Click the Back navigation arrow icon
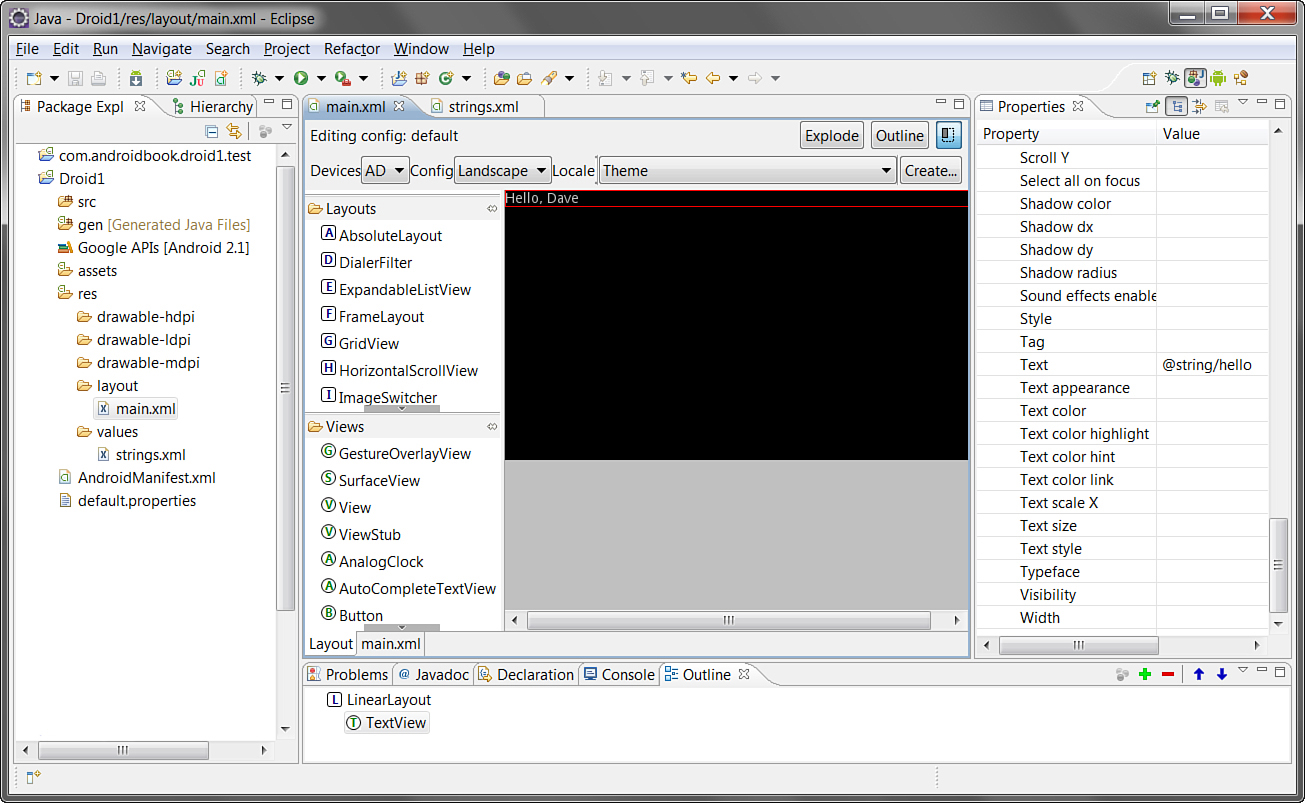Viewport: 1305px width, 803px height. [x=713, y=78]
